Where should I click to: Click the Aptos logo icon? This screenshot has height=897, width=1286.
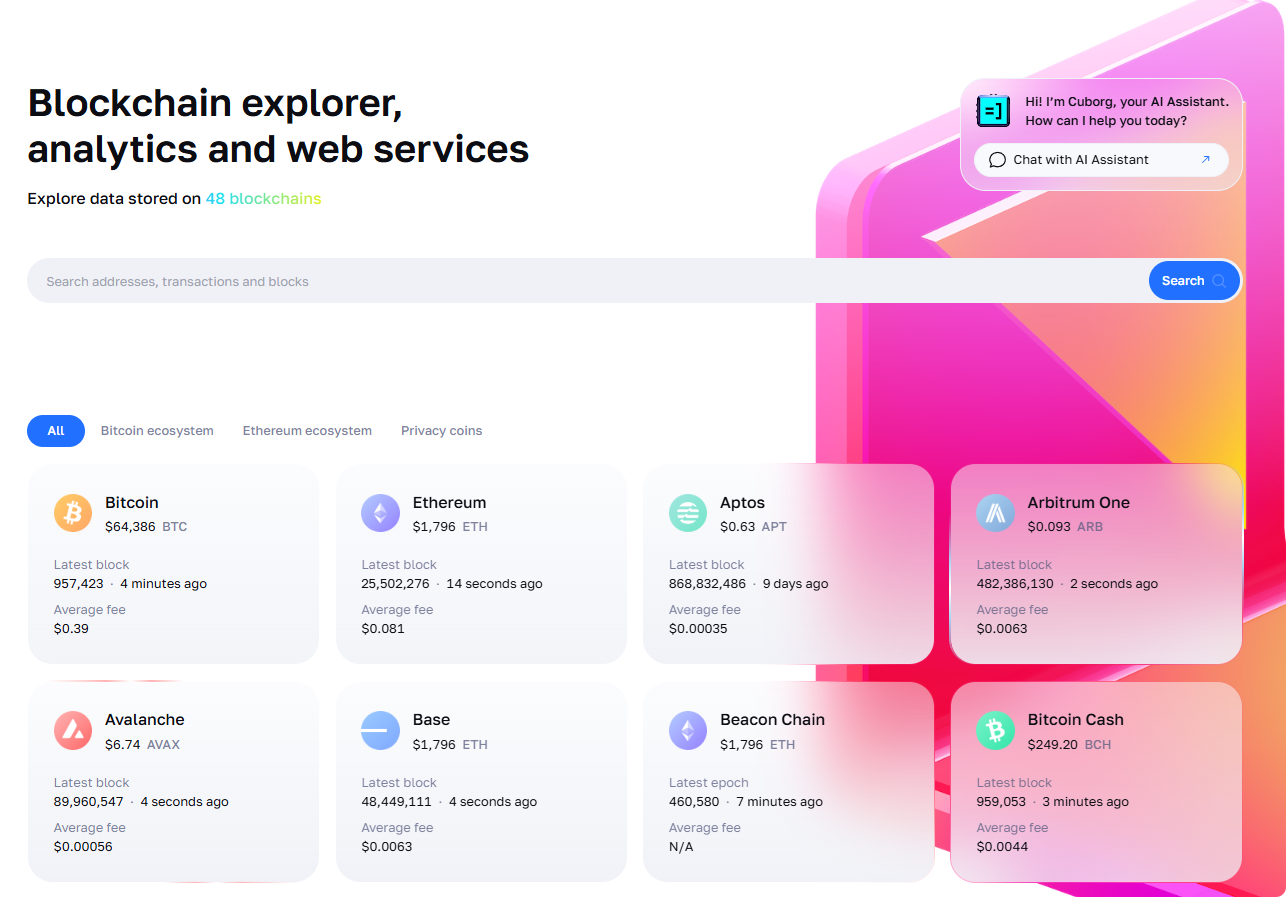pyautogui.click(x=688, y=513)
